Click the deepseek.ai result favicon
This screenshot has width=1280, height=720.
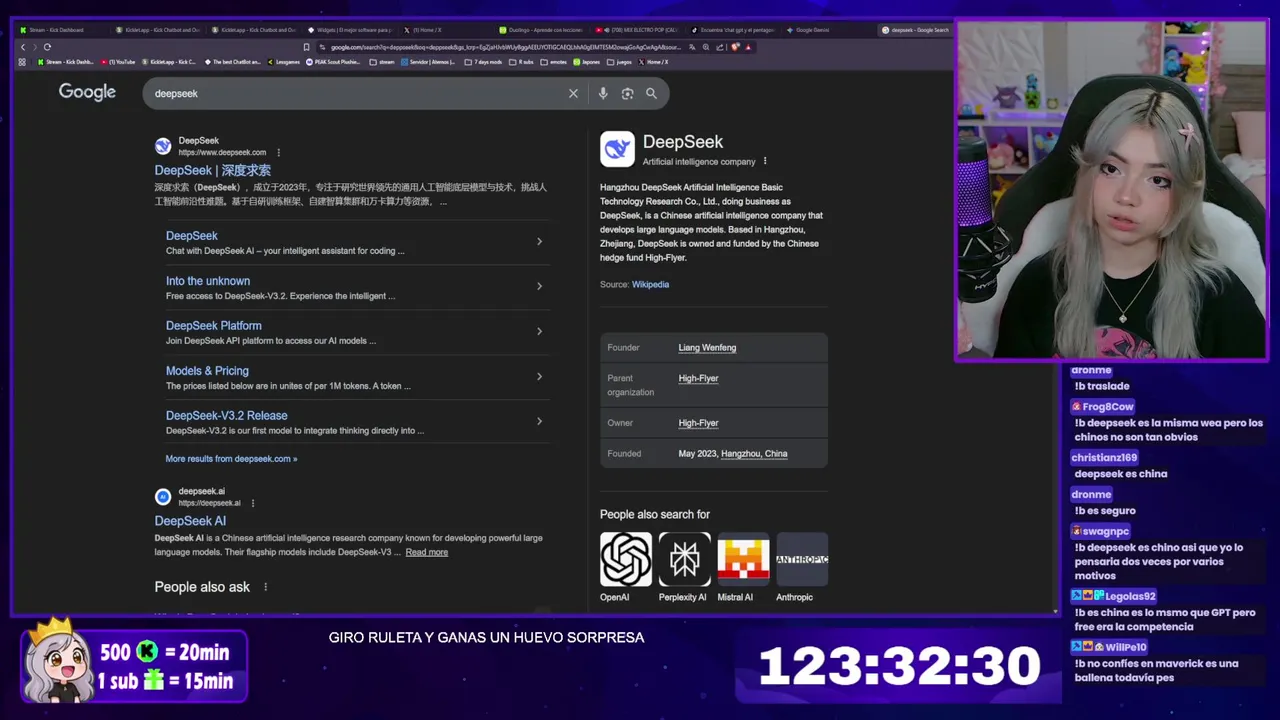163,497
